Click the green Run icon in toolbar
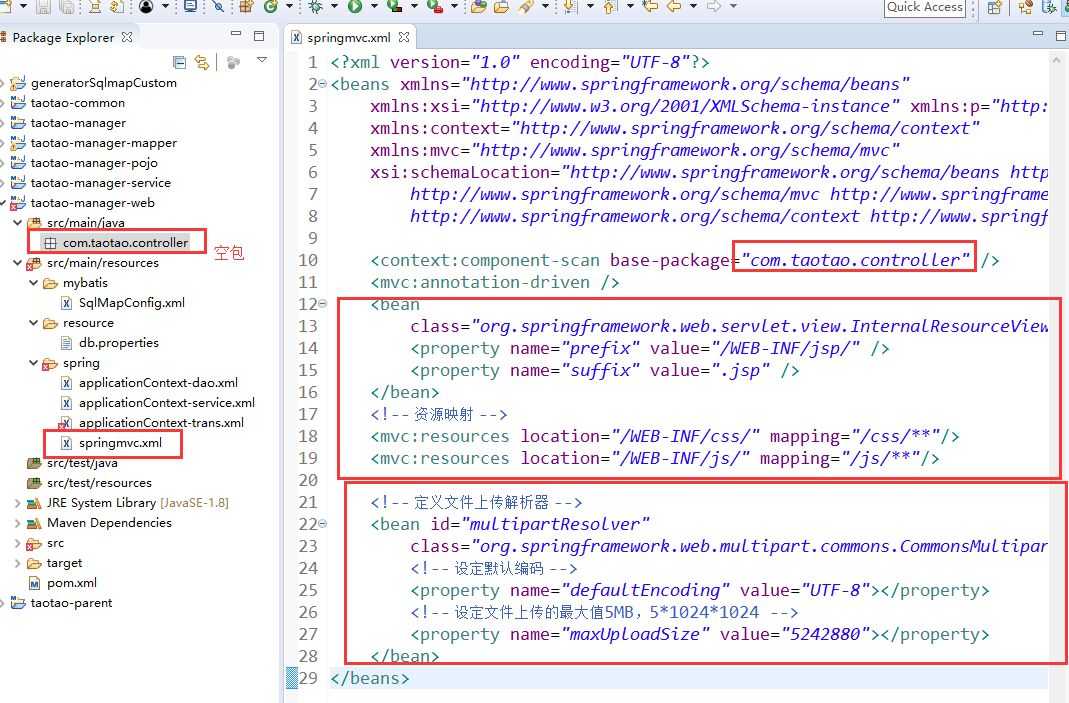Screen dimensions: 1069x703 pos(355,7)
